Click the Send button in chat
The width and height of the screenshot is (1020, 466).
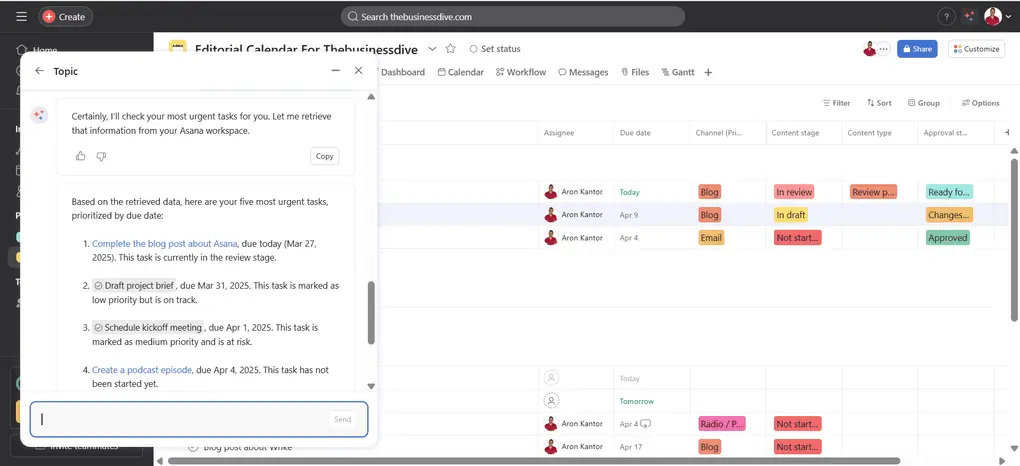pyautogui.click(x=342, y=419)
